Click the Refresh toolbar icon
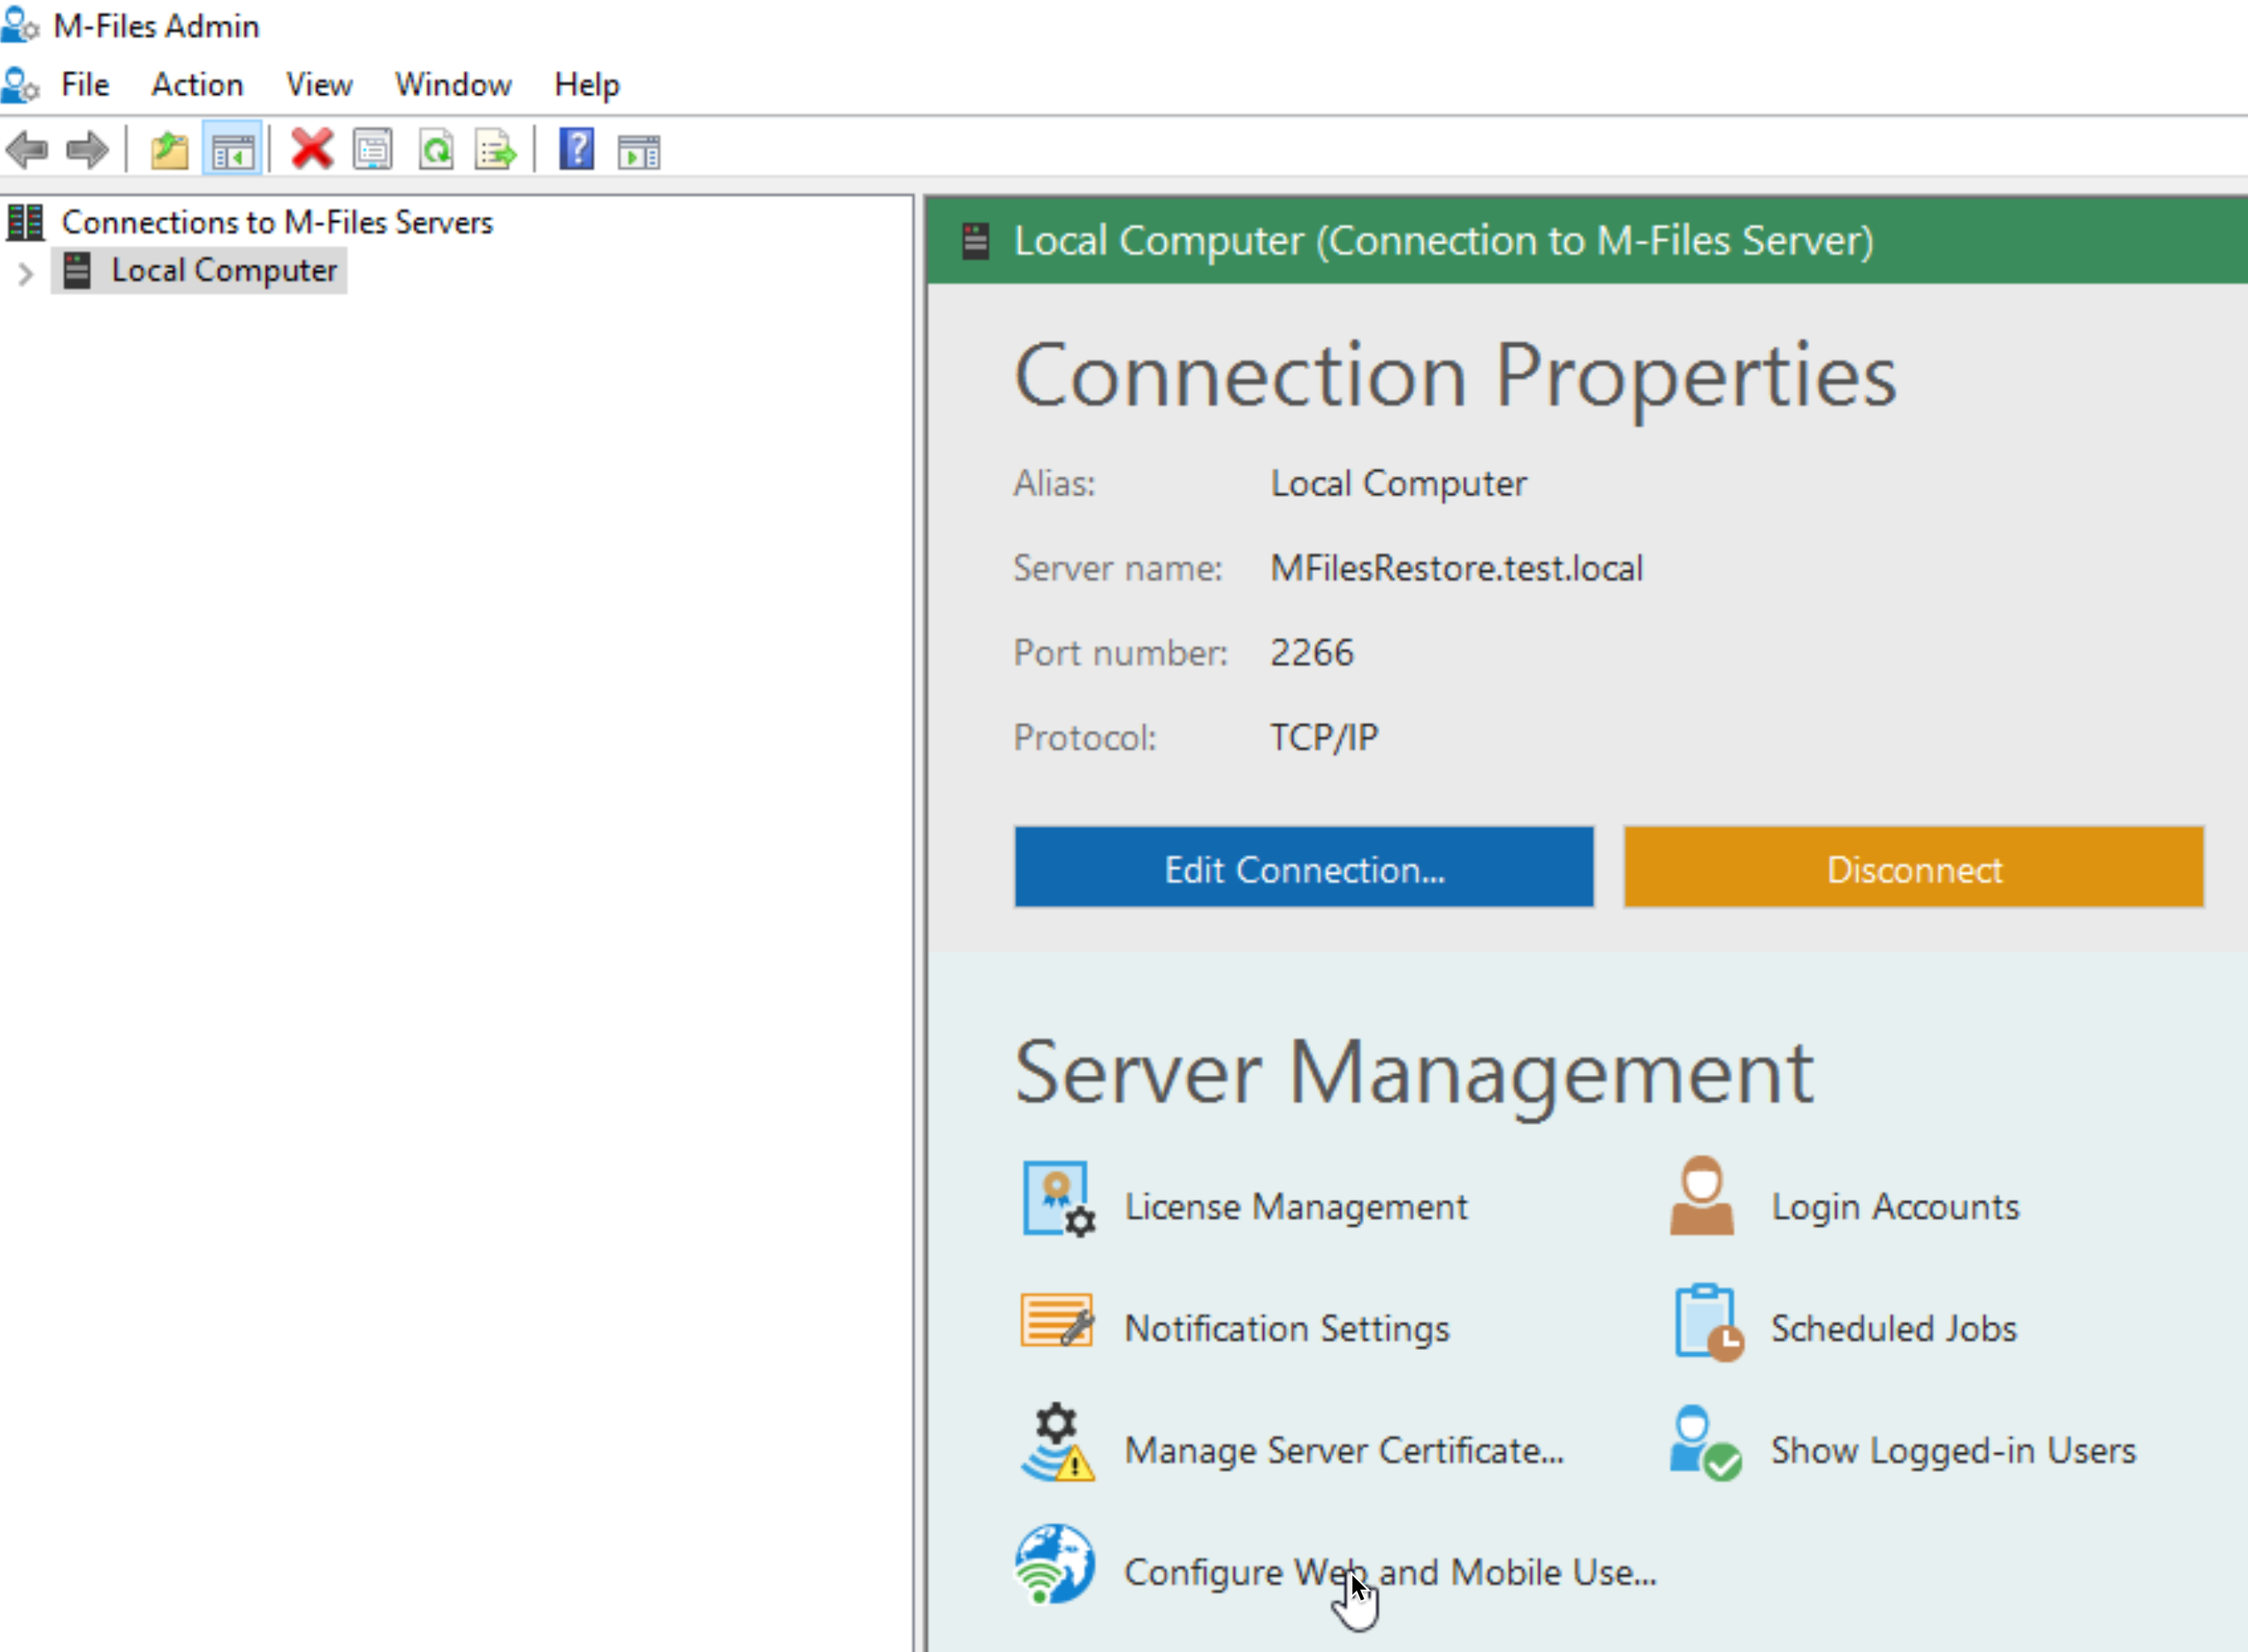This screenshot has width=2248, height=1652. point(436,150)
